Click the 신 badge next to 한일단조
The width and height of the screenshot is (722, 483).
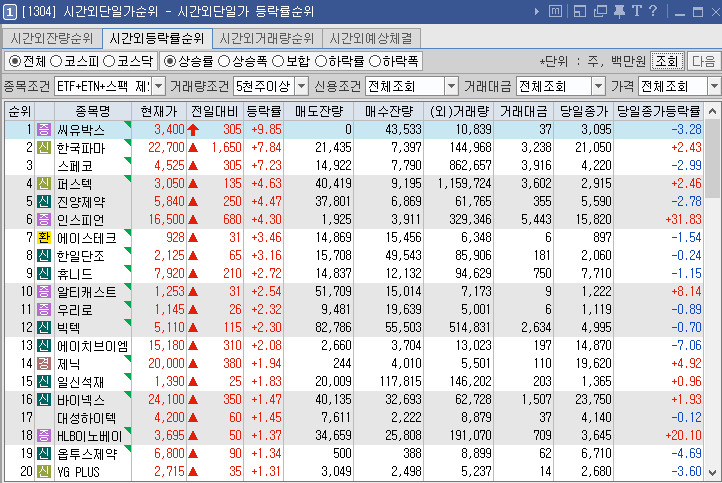pos(44,255)
